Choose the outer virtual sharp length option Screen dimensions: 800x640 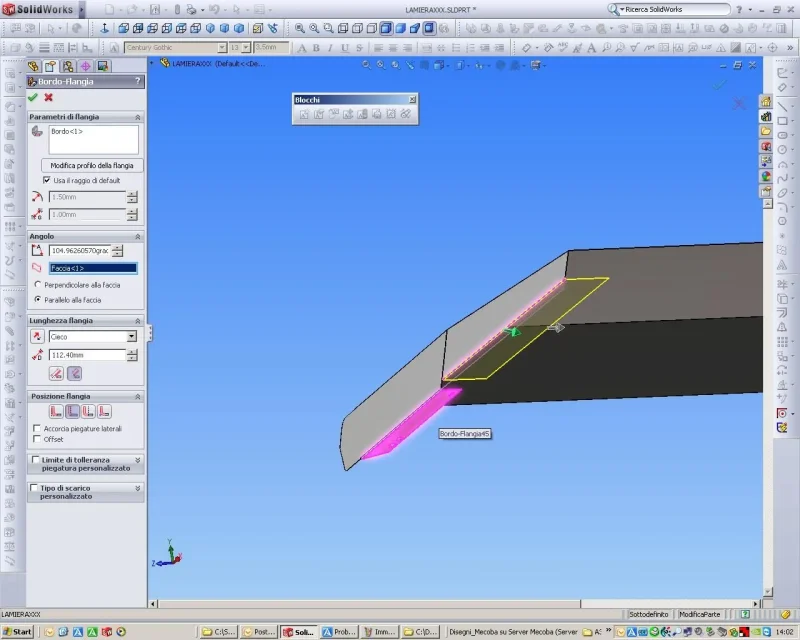(x=56, y=374)
